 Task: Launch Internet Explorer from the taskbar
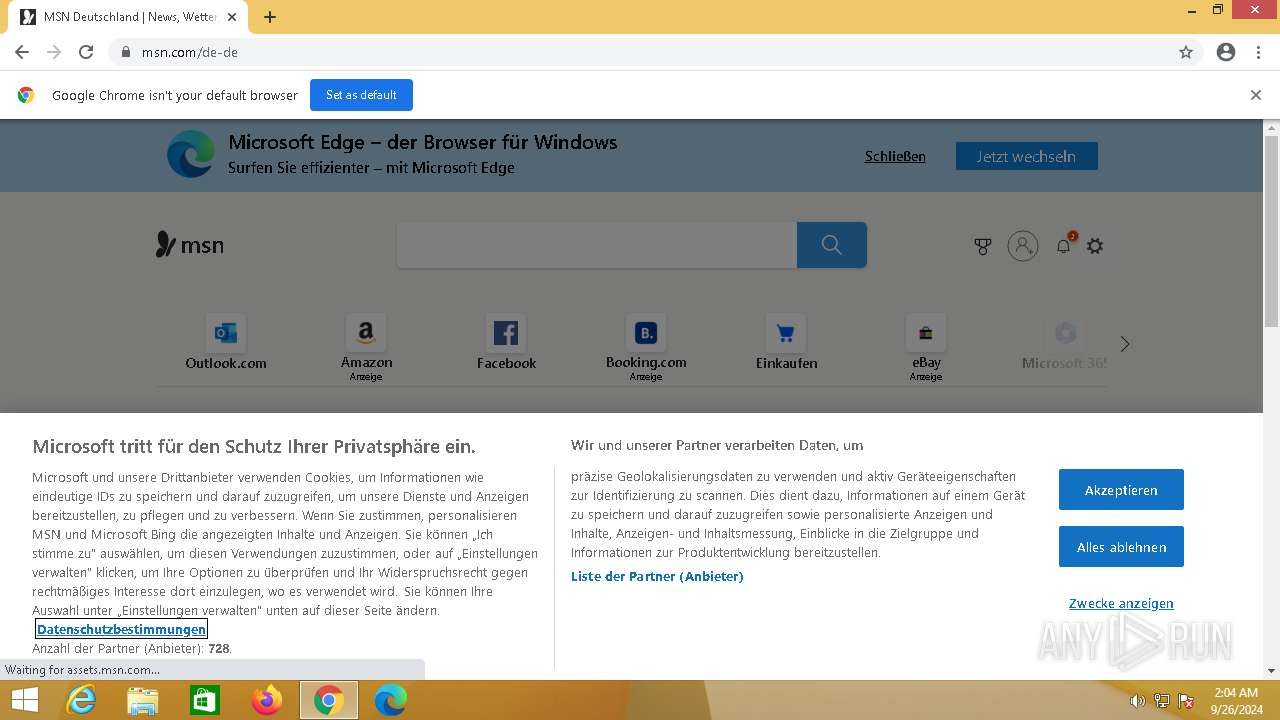[81, 700]
